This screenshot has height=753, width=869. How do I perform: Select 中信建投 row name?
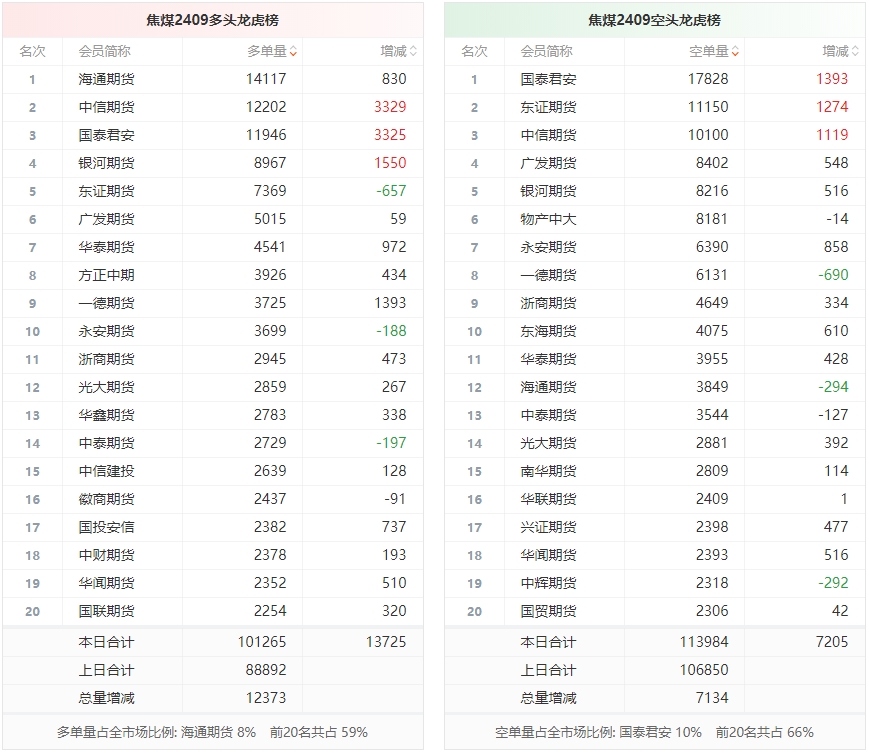click(x=106, y=471)
